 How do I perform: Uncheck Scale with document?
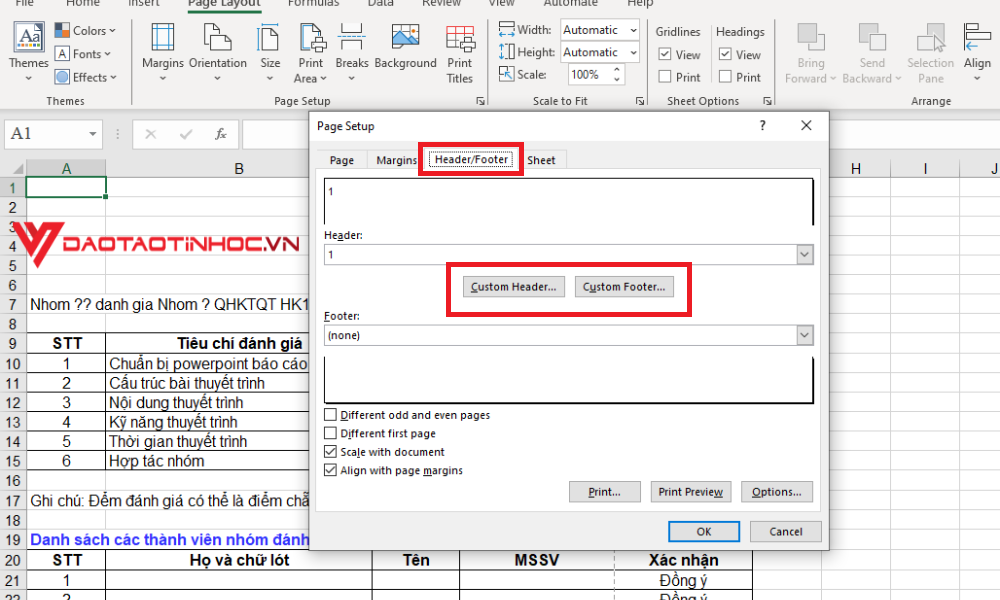330,451
